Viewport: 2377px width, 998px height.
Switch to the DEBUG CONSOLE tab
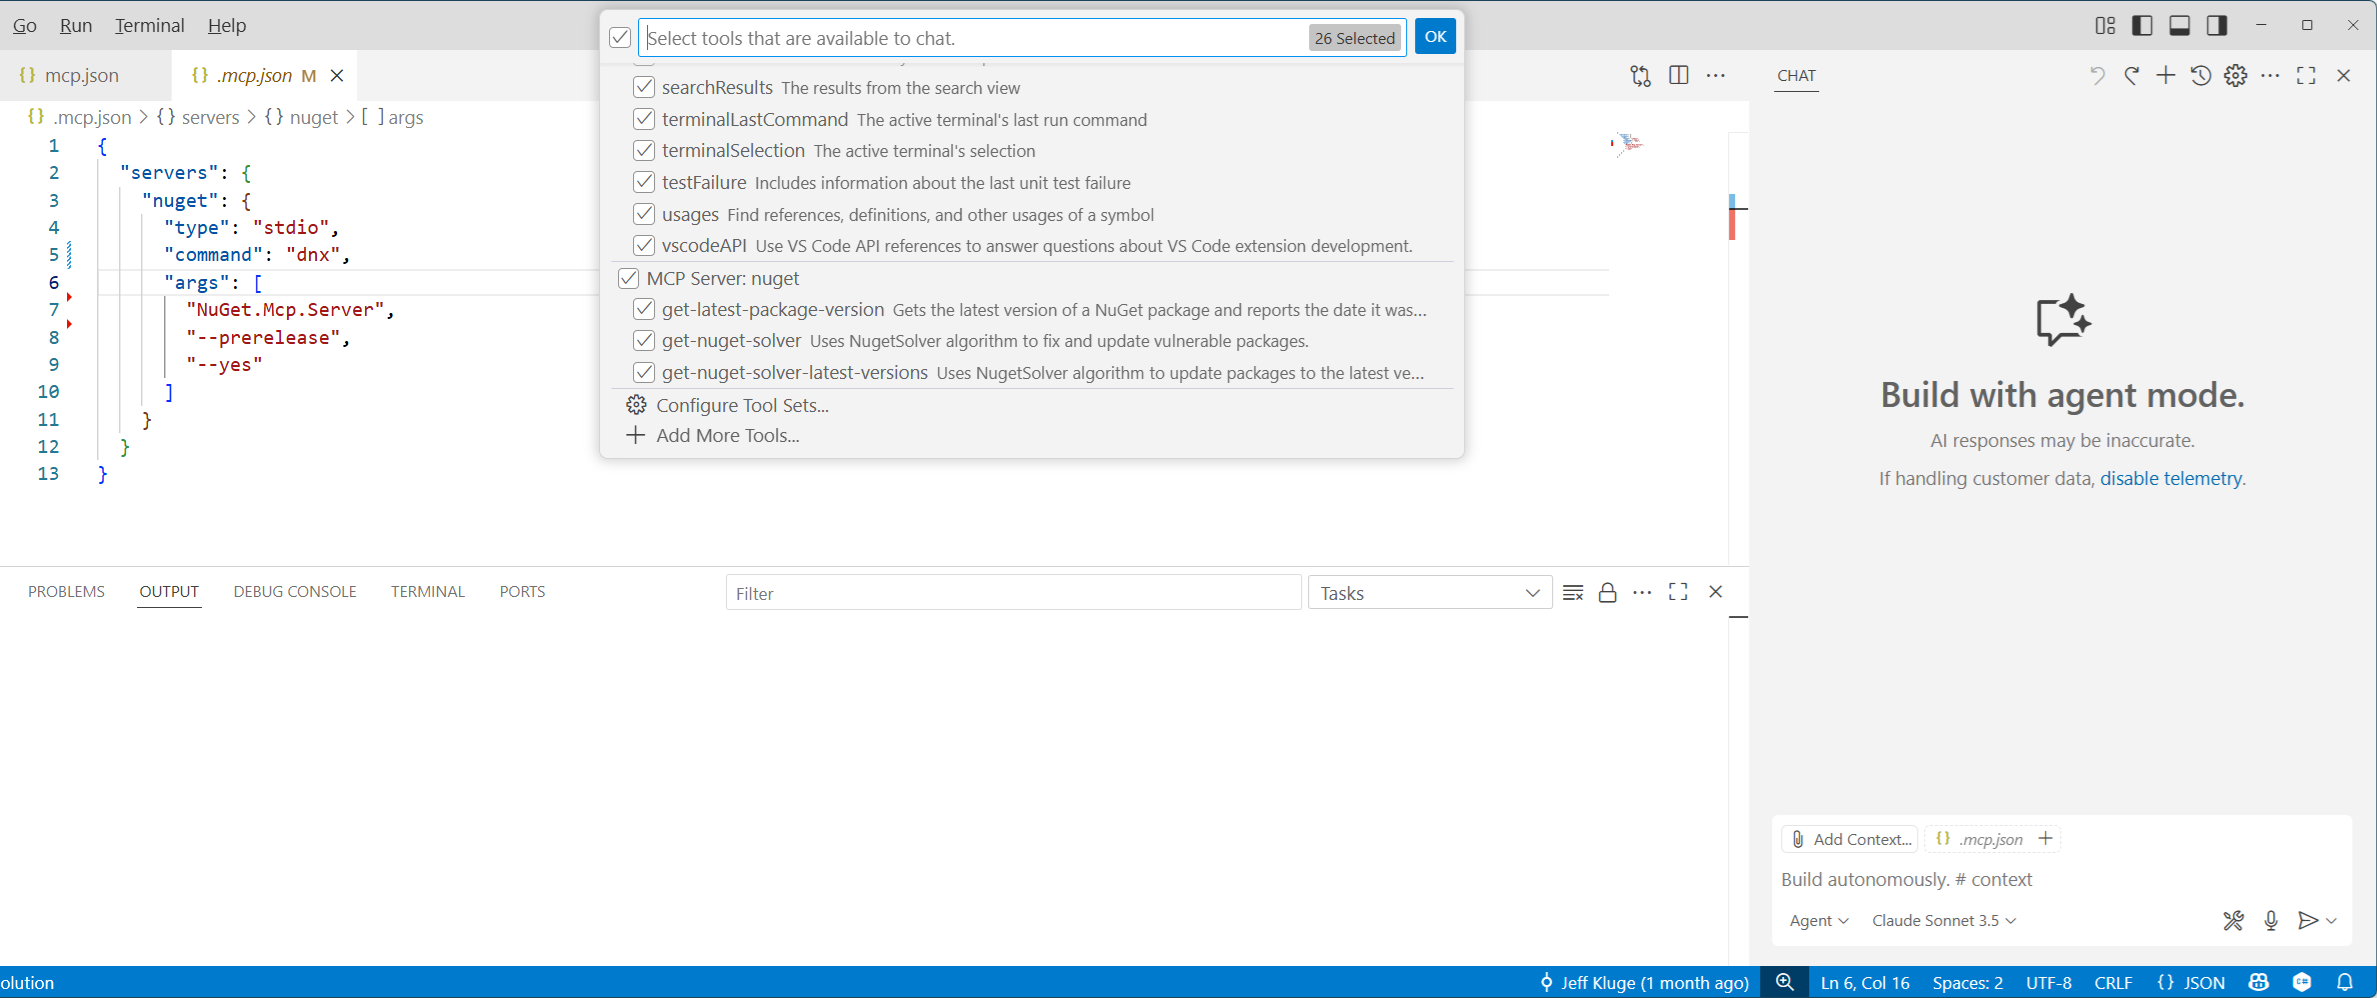[x=295, y=591]
